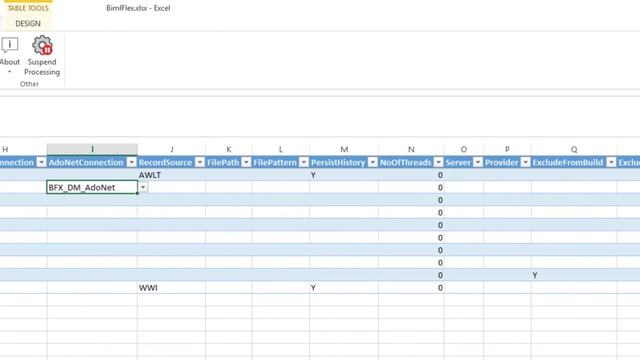
Task: Click the PersistHistory header cell
Action: click(x=344, y=162)
